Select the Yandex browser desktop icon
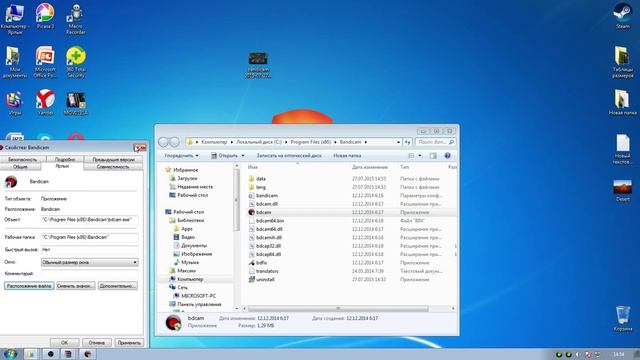 coord(45,101)
